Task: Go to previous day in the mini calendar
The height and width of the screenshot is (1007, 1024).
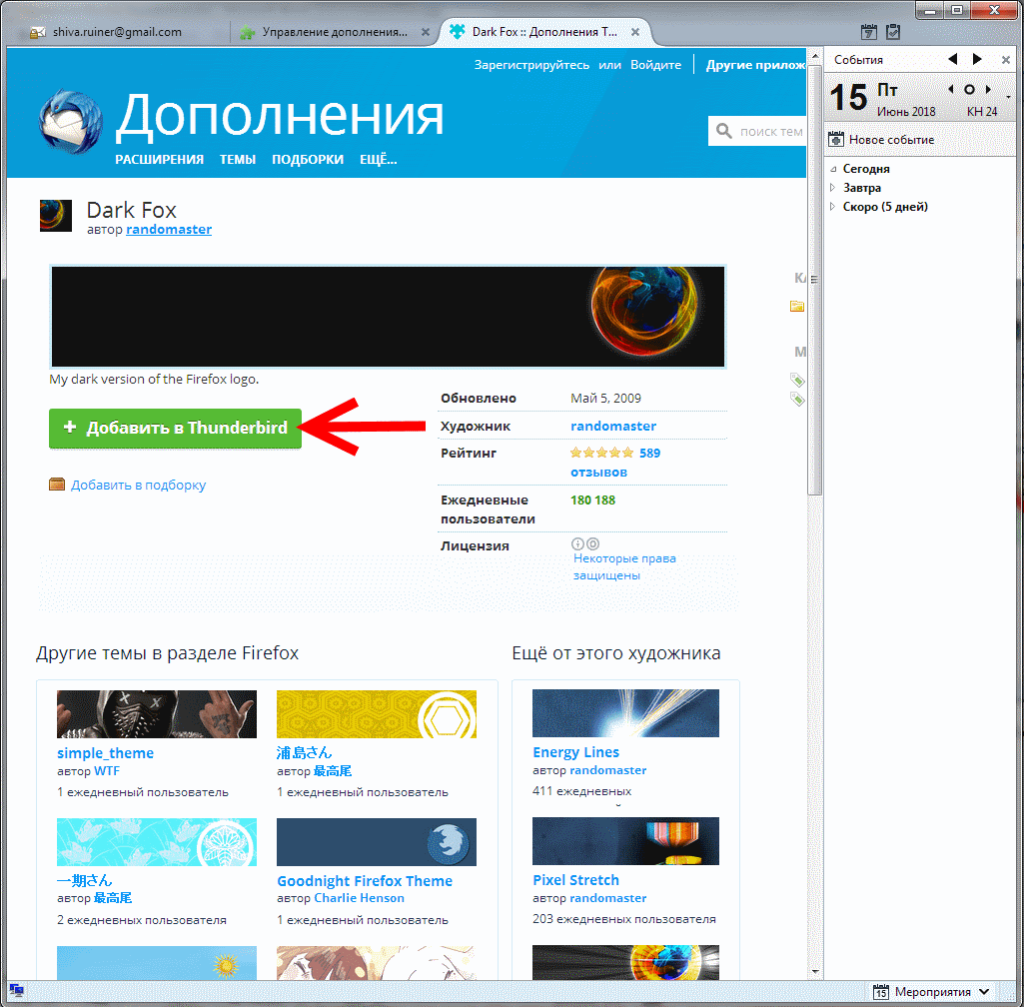Action: click(951, 90)
